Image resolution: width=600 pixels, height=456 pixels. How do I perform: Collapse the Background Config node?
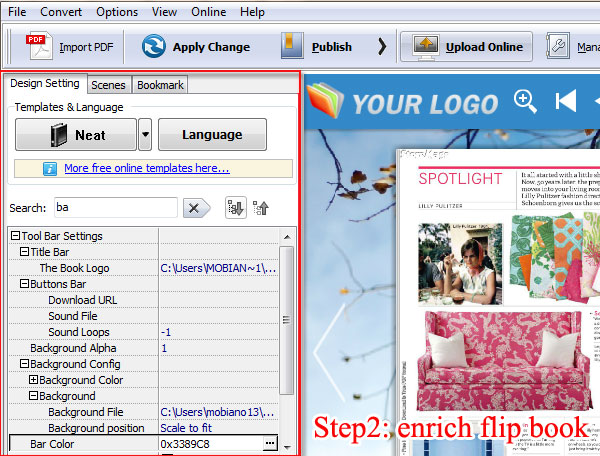(x=24, y=364)
